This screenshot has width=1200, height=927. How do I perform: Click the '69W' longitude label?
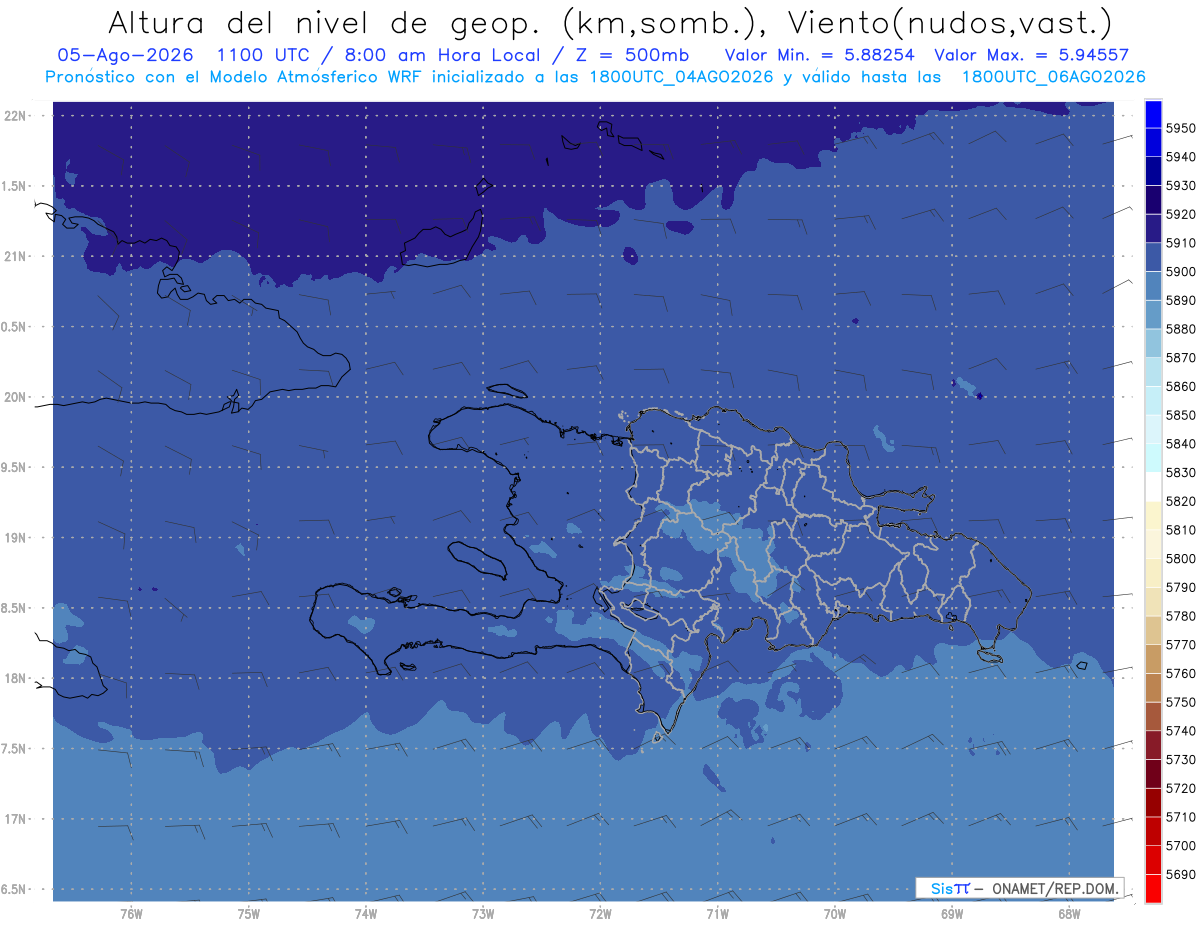pyautogui.click(x=952, y=914)
